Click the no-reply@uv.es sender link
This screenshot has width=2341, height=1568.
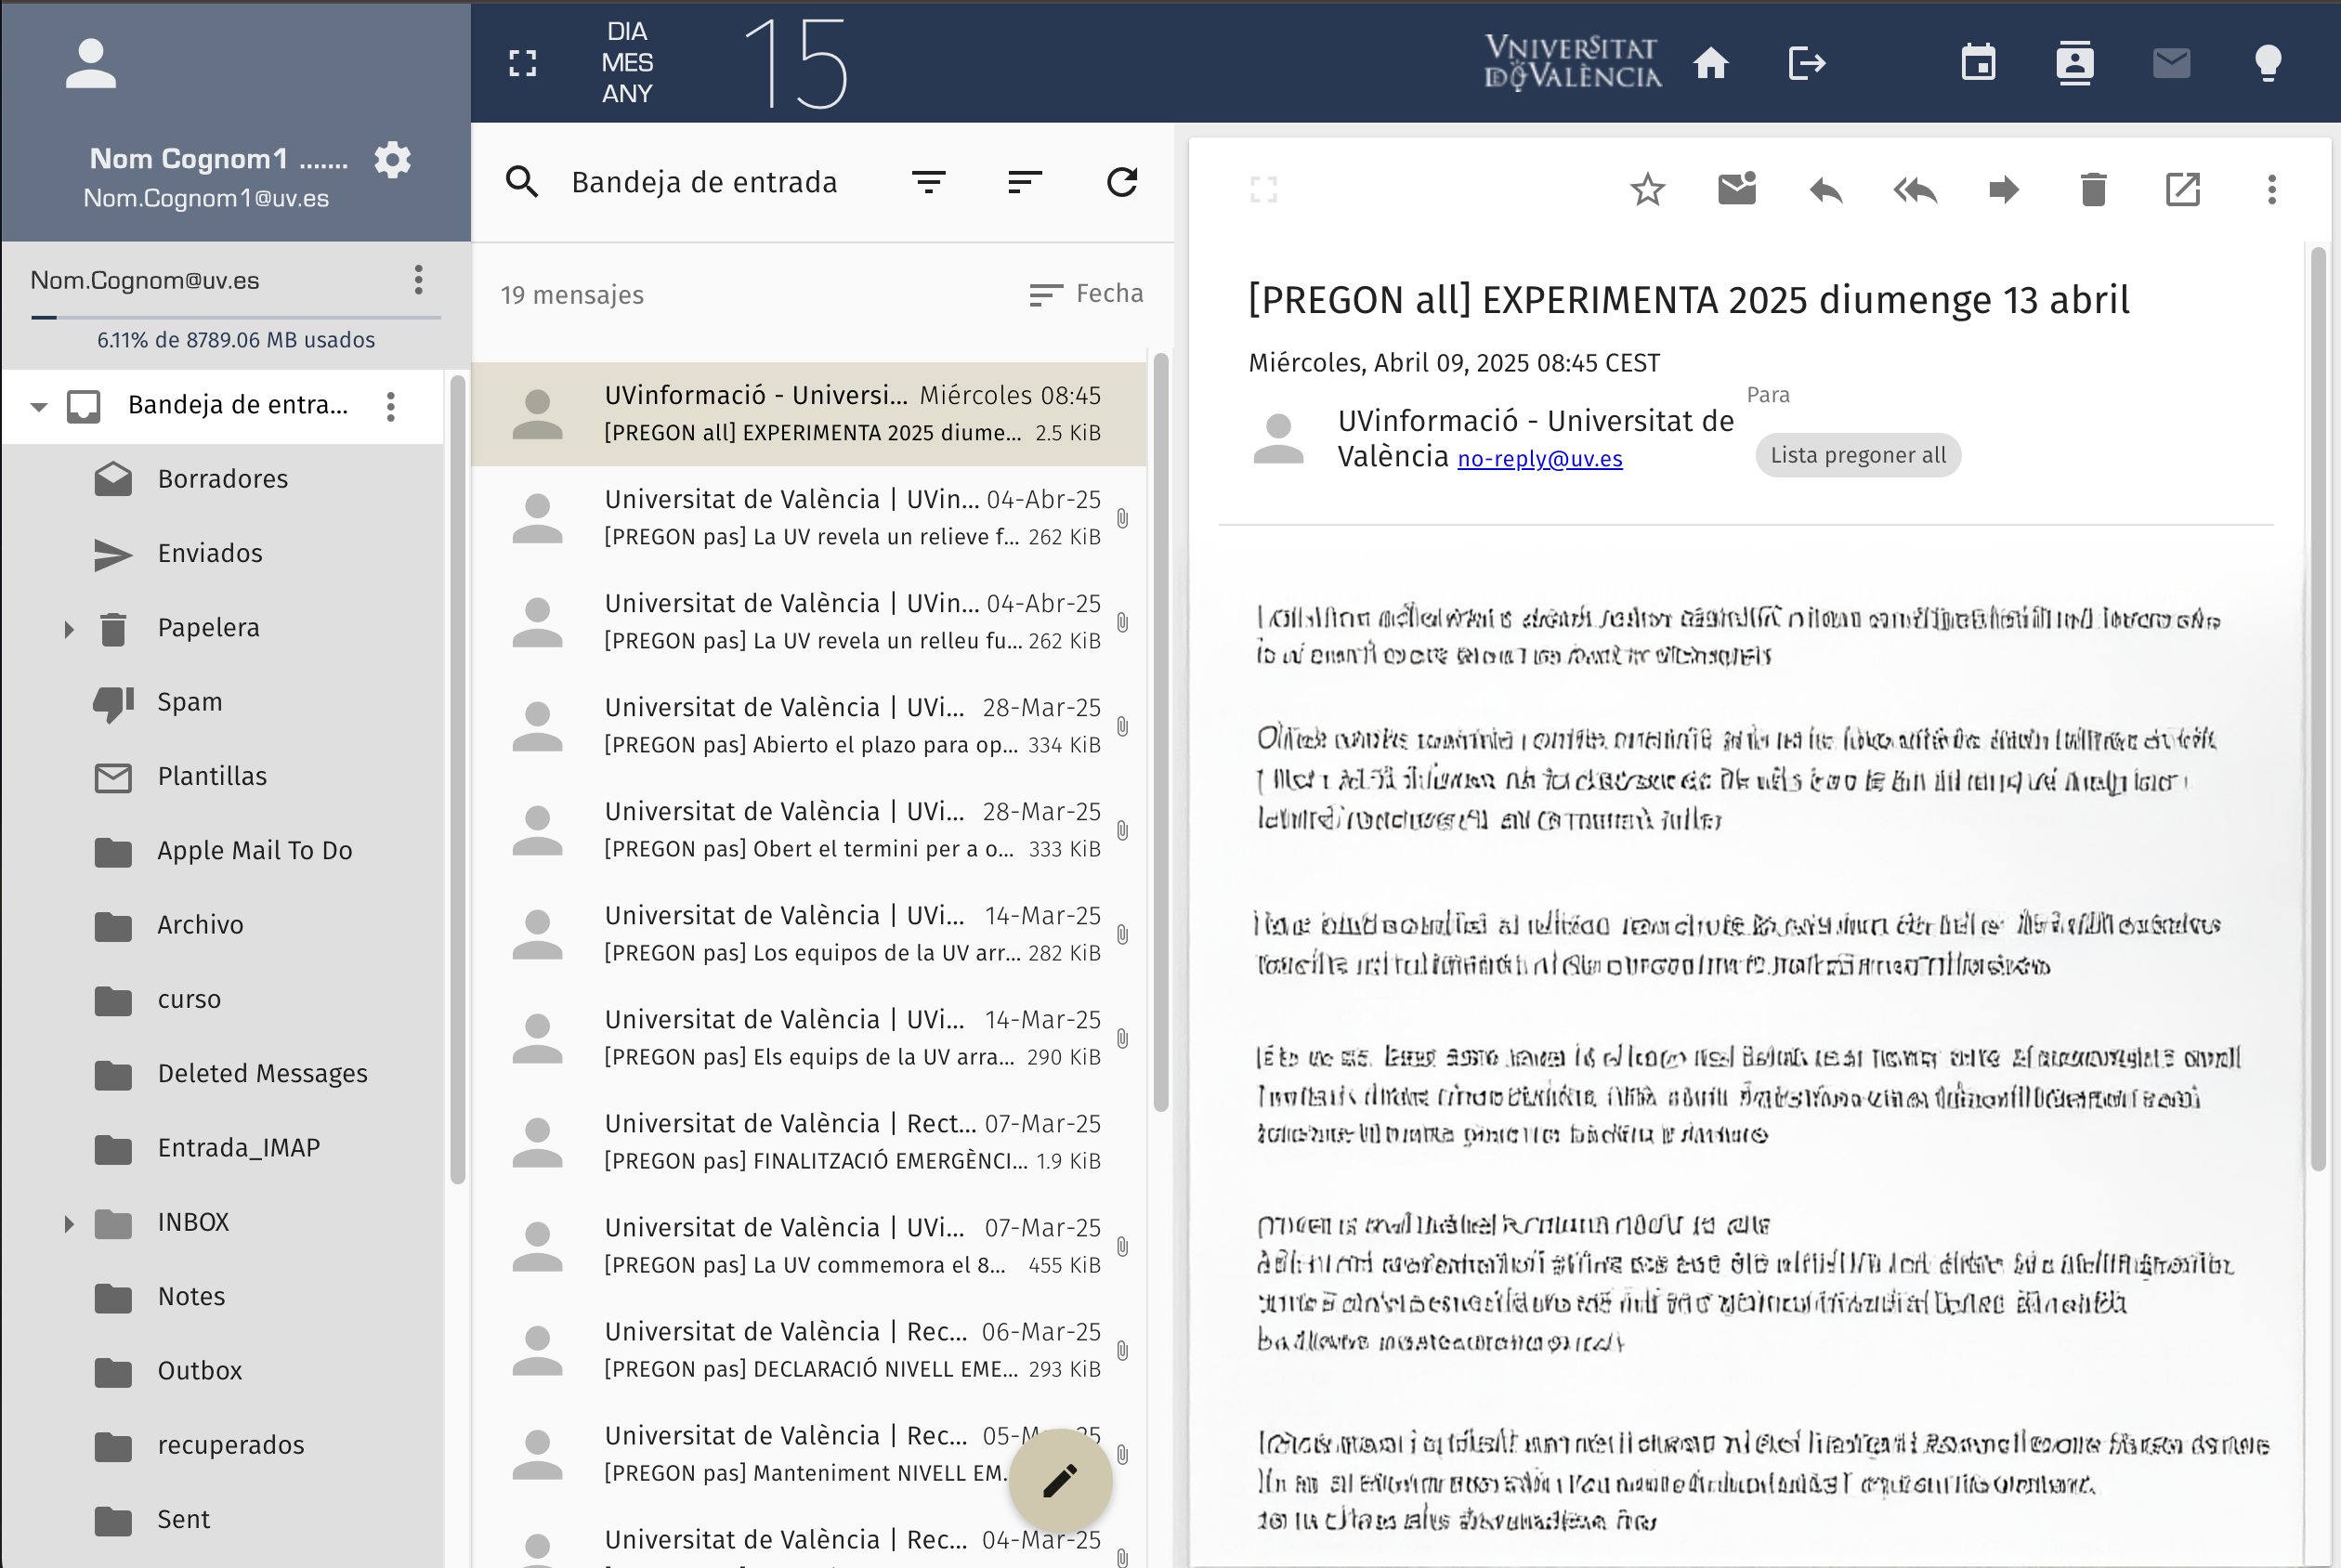[x=1539, y=459]
